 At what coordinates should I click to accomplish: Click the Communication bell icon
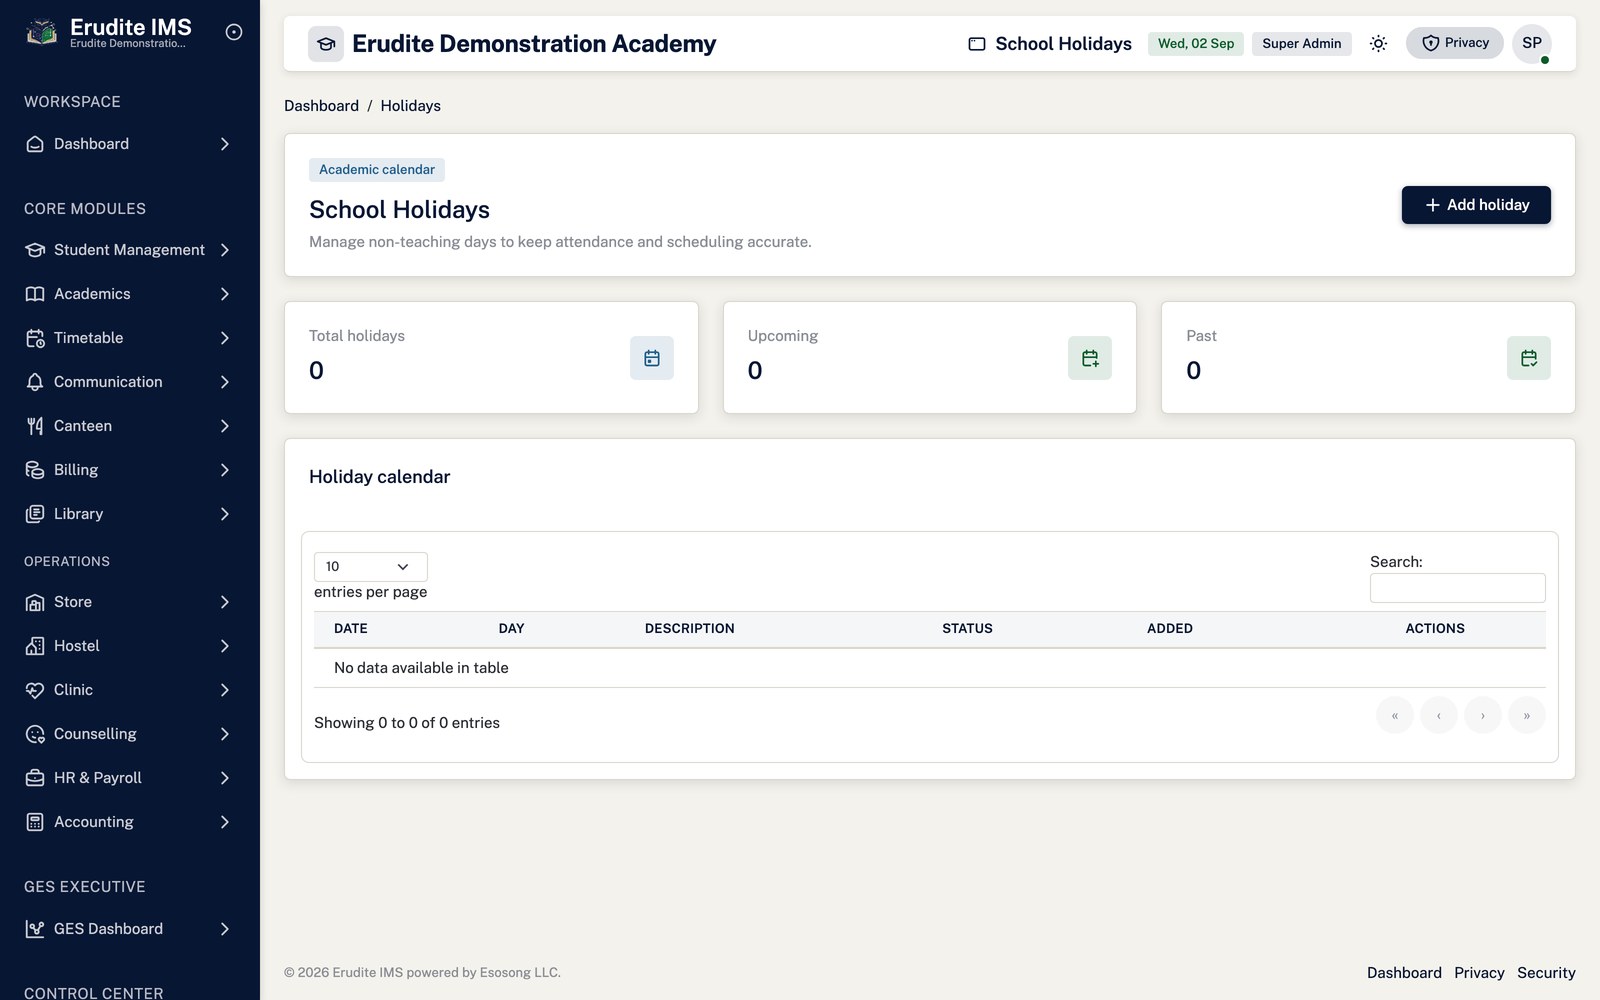35,382
